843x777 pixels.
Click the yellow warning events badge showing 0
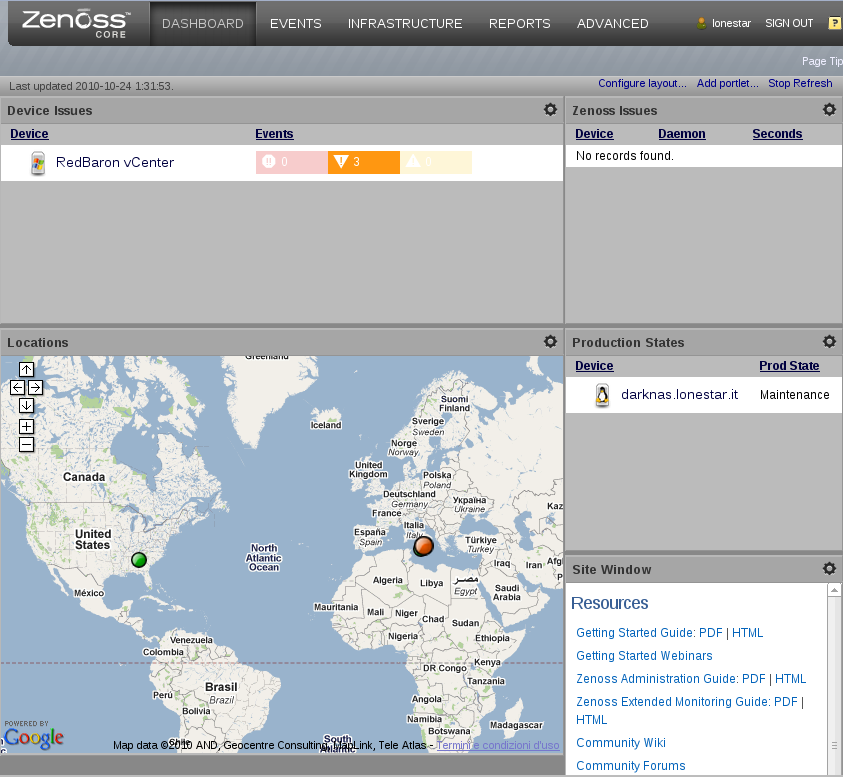(436, 162)
